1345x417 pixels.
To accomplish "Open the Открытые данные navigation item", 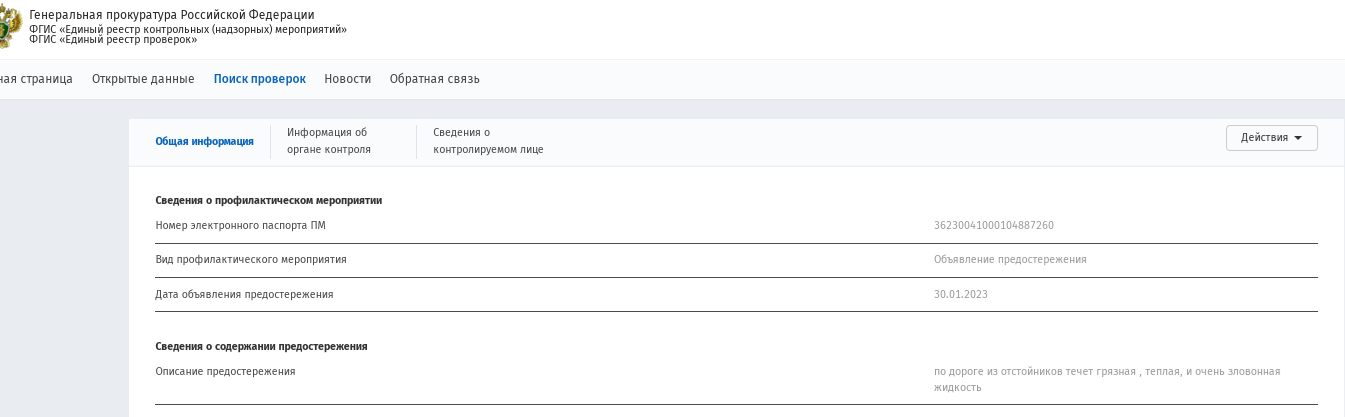I will [143, 79].
